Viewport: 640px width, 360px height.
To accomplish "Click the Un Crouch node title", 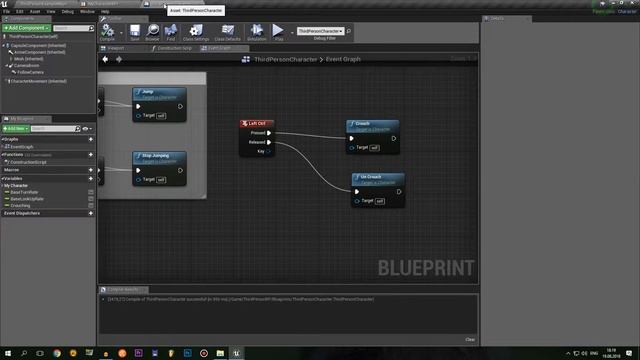I will [371, 177].
